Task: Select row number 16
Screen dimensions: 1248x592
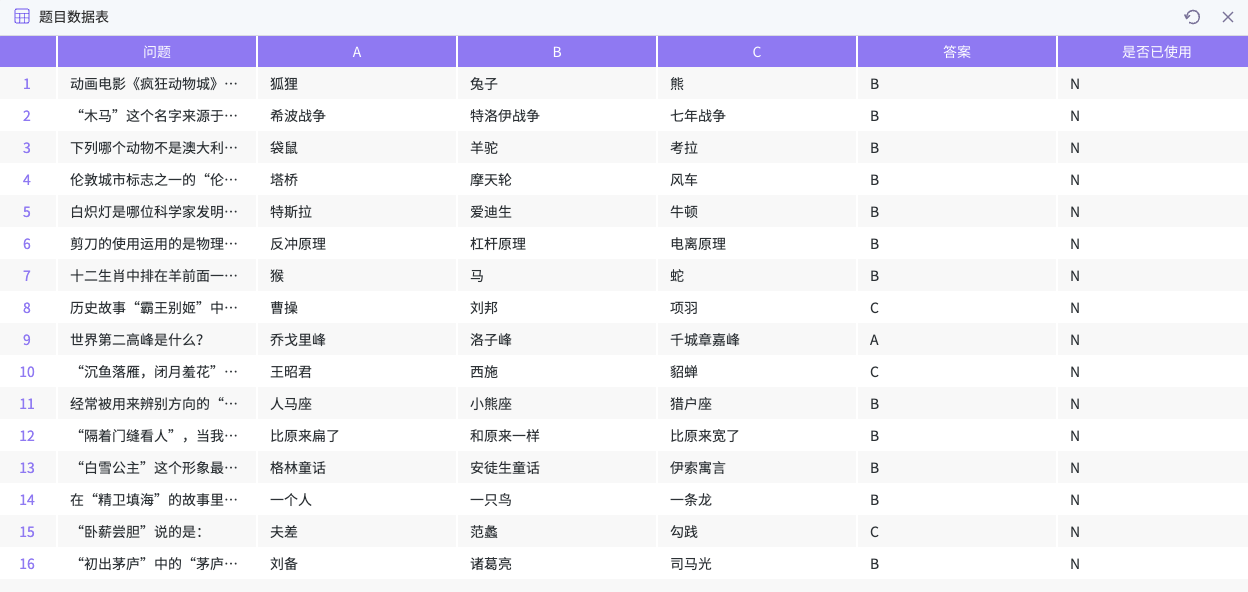Action: pos(27,564)
